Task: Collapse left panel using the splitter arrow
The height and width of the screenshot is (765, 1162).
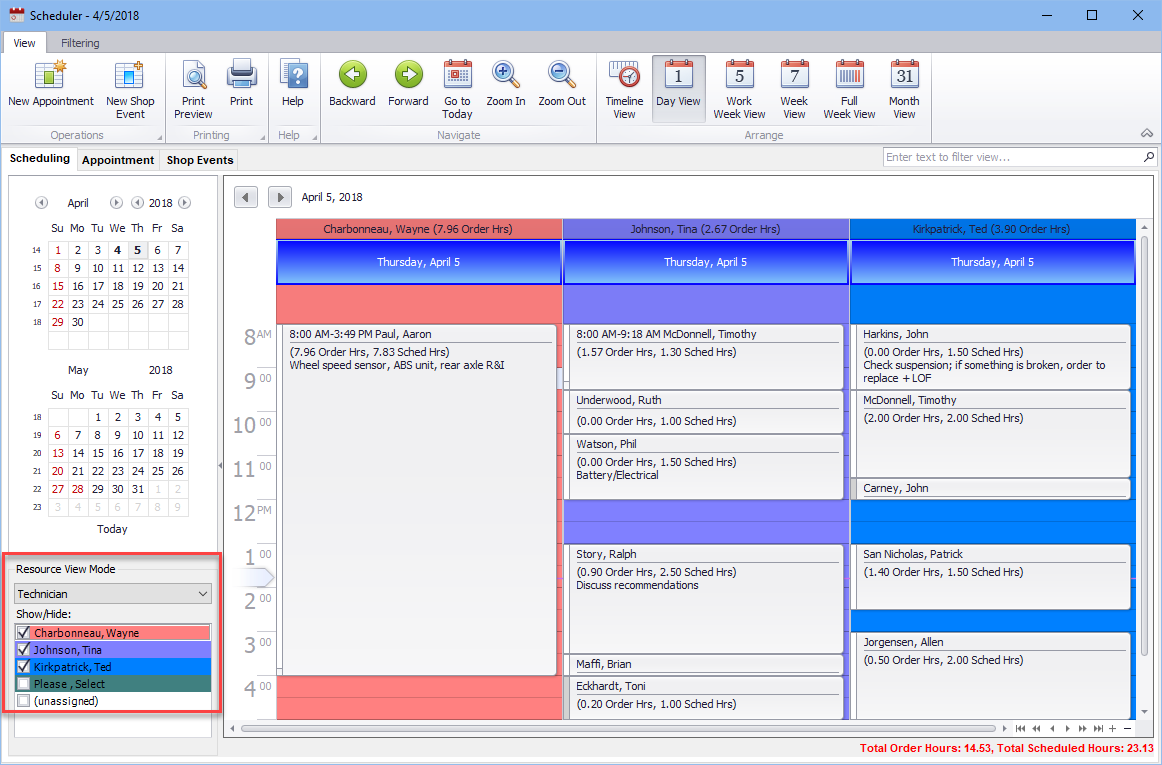Action: (219, 466)
